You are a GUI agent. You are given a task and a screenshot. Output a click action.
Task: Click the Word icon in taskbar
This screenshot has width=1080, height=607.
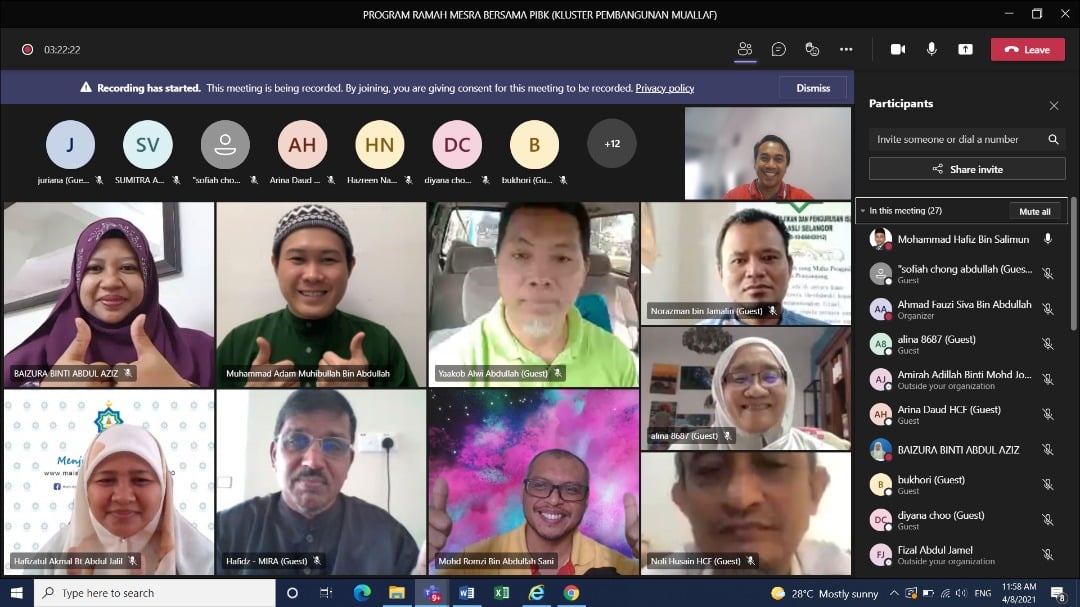coord(466,593)
